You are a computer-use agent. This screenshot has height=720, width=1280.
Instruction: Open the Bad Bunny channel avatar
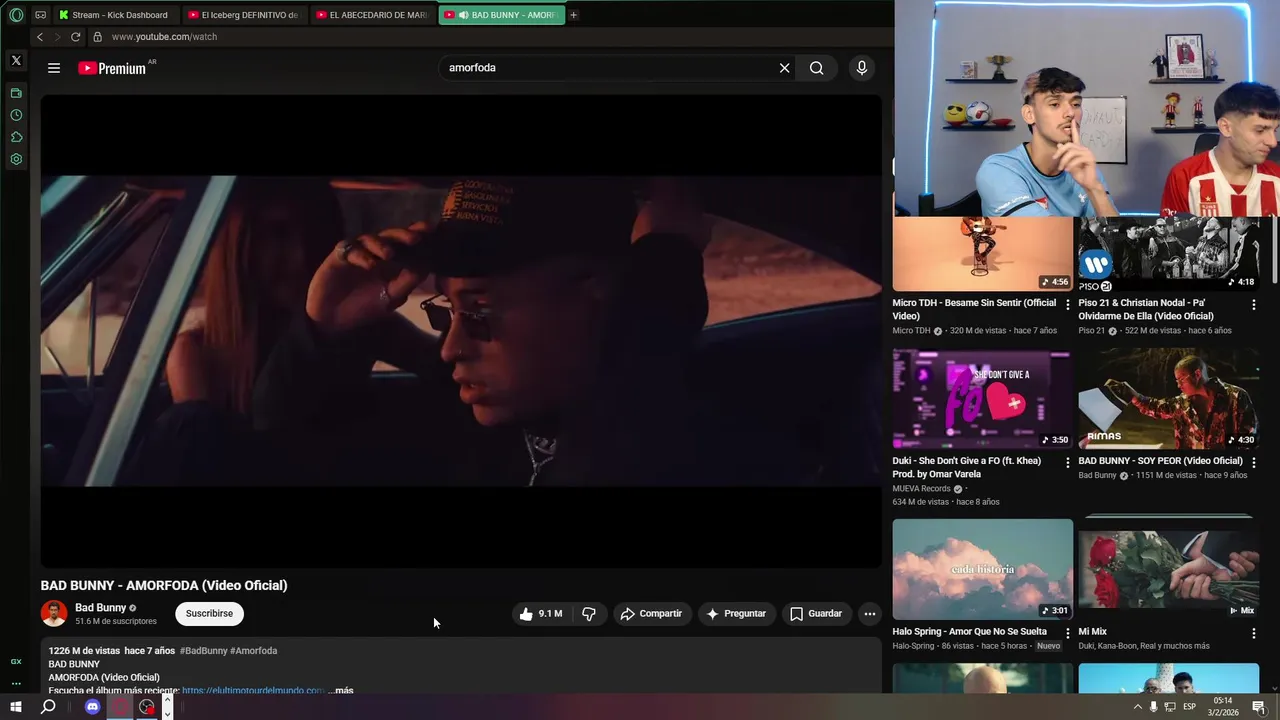54,613
